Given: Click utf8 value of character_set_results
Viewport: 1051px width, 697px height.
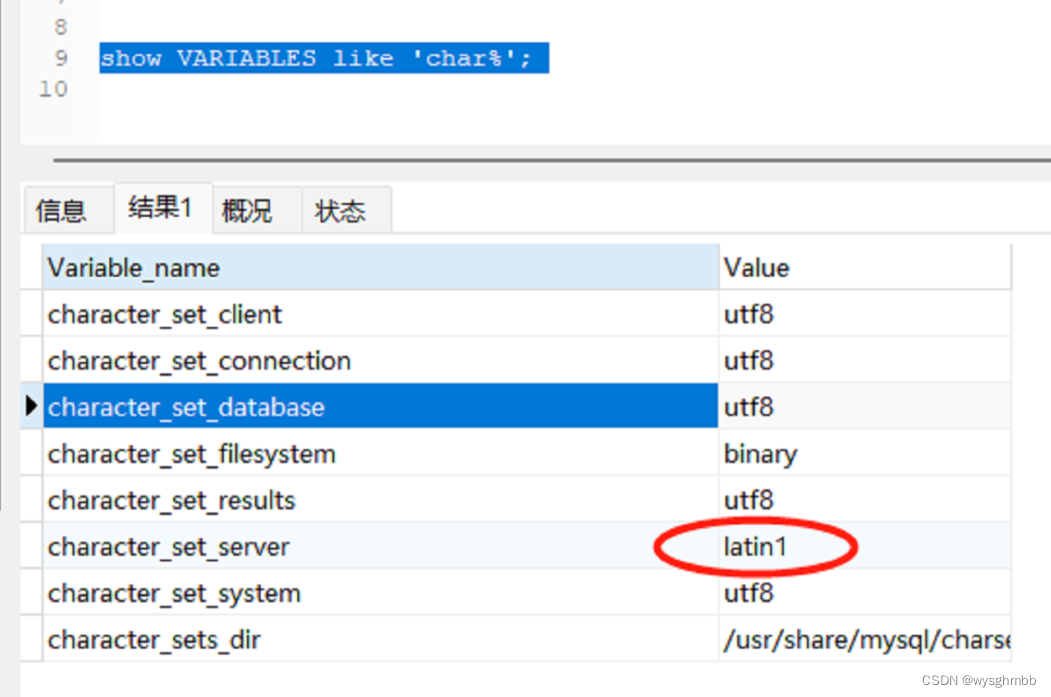Looking at the screenshot, I should coord(865,500).
